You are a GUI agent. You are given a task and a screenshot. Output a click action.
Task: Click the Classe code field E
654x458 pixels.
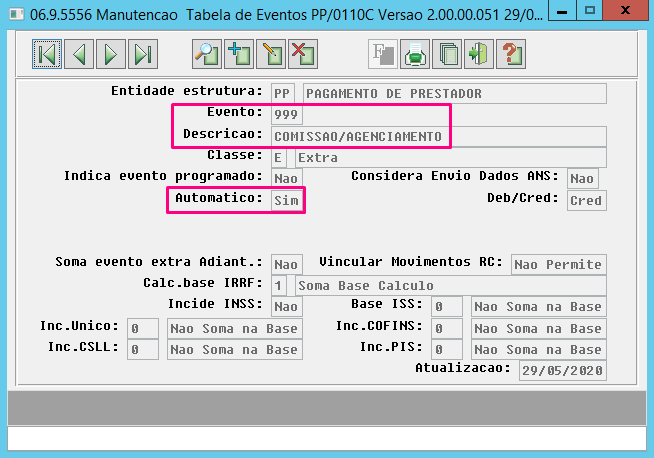(279, 158)
